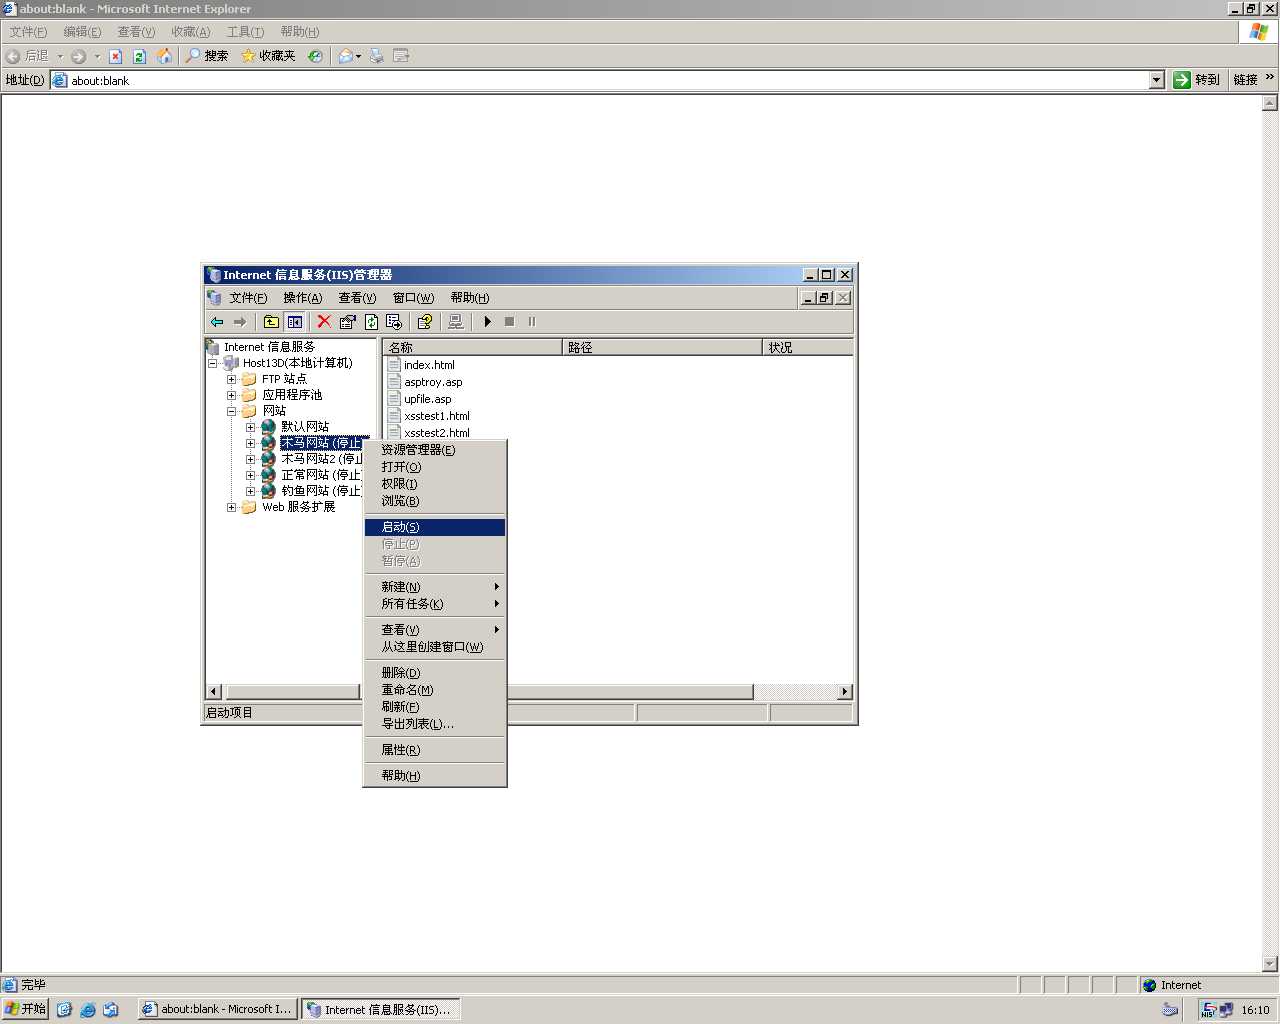Open the dropdown arrow next to 后退

[x=60, y=56]
